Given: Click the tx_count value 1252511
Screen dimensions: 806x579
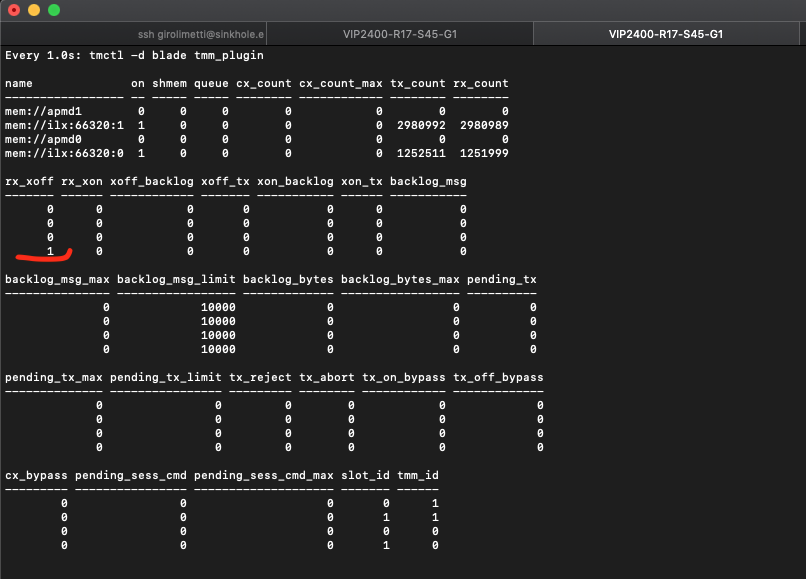Looking at the screenshot, I should tap(421, 153).
